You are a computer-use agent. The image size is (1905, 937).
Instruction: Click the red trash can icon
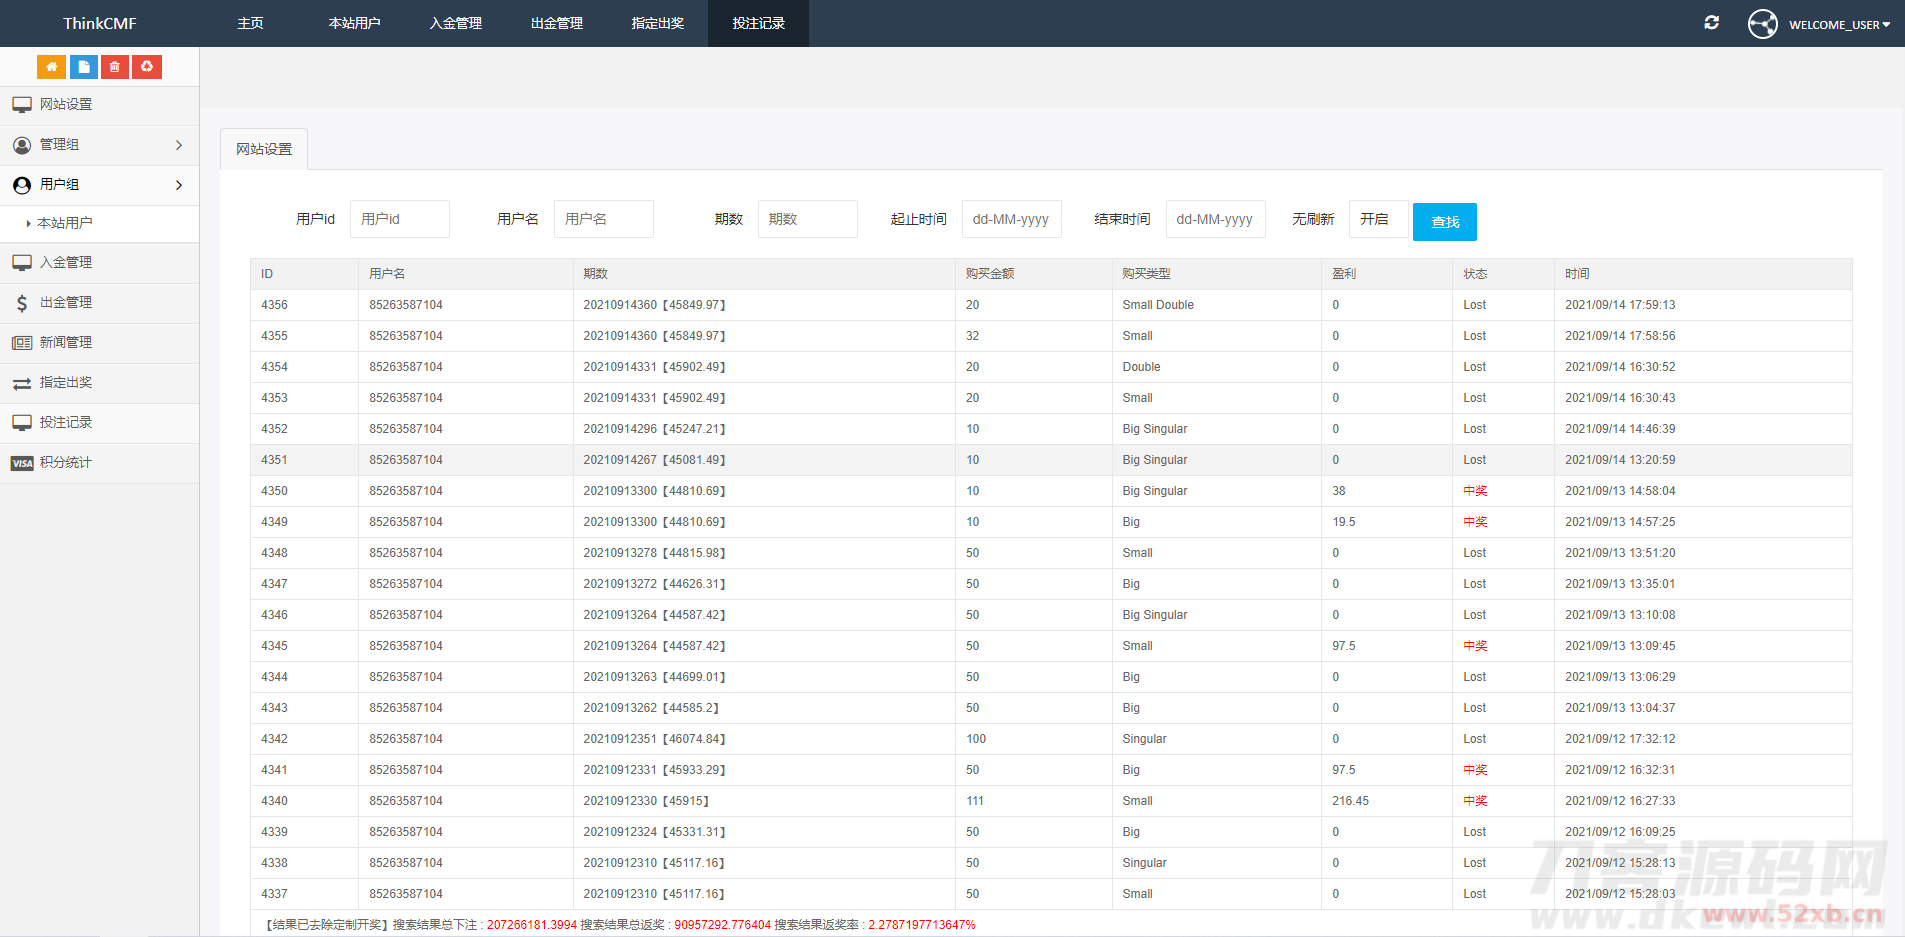[x=115, y=67]
